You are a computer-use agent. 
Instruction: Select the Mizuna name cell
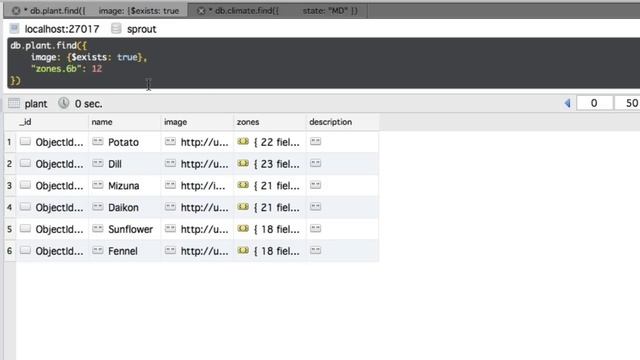[124, 186]
